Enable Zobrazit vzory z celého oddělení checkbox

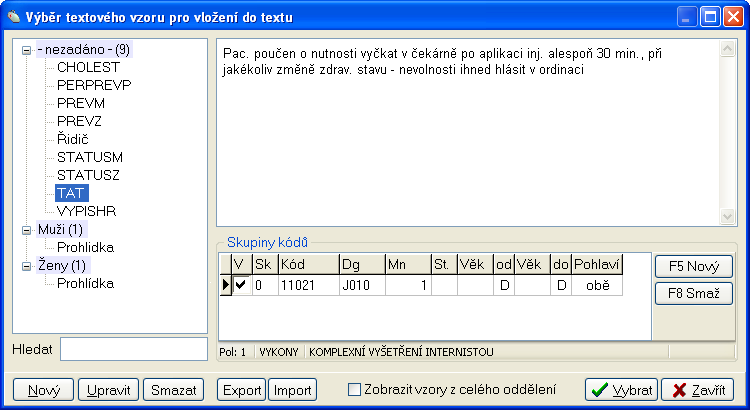354,390
